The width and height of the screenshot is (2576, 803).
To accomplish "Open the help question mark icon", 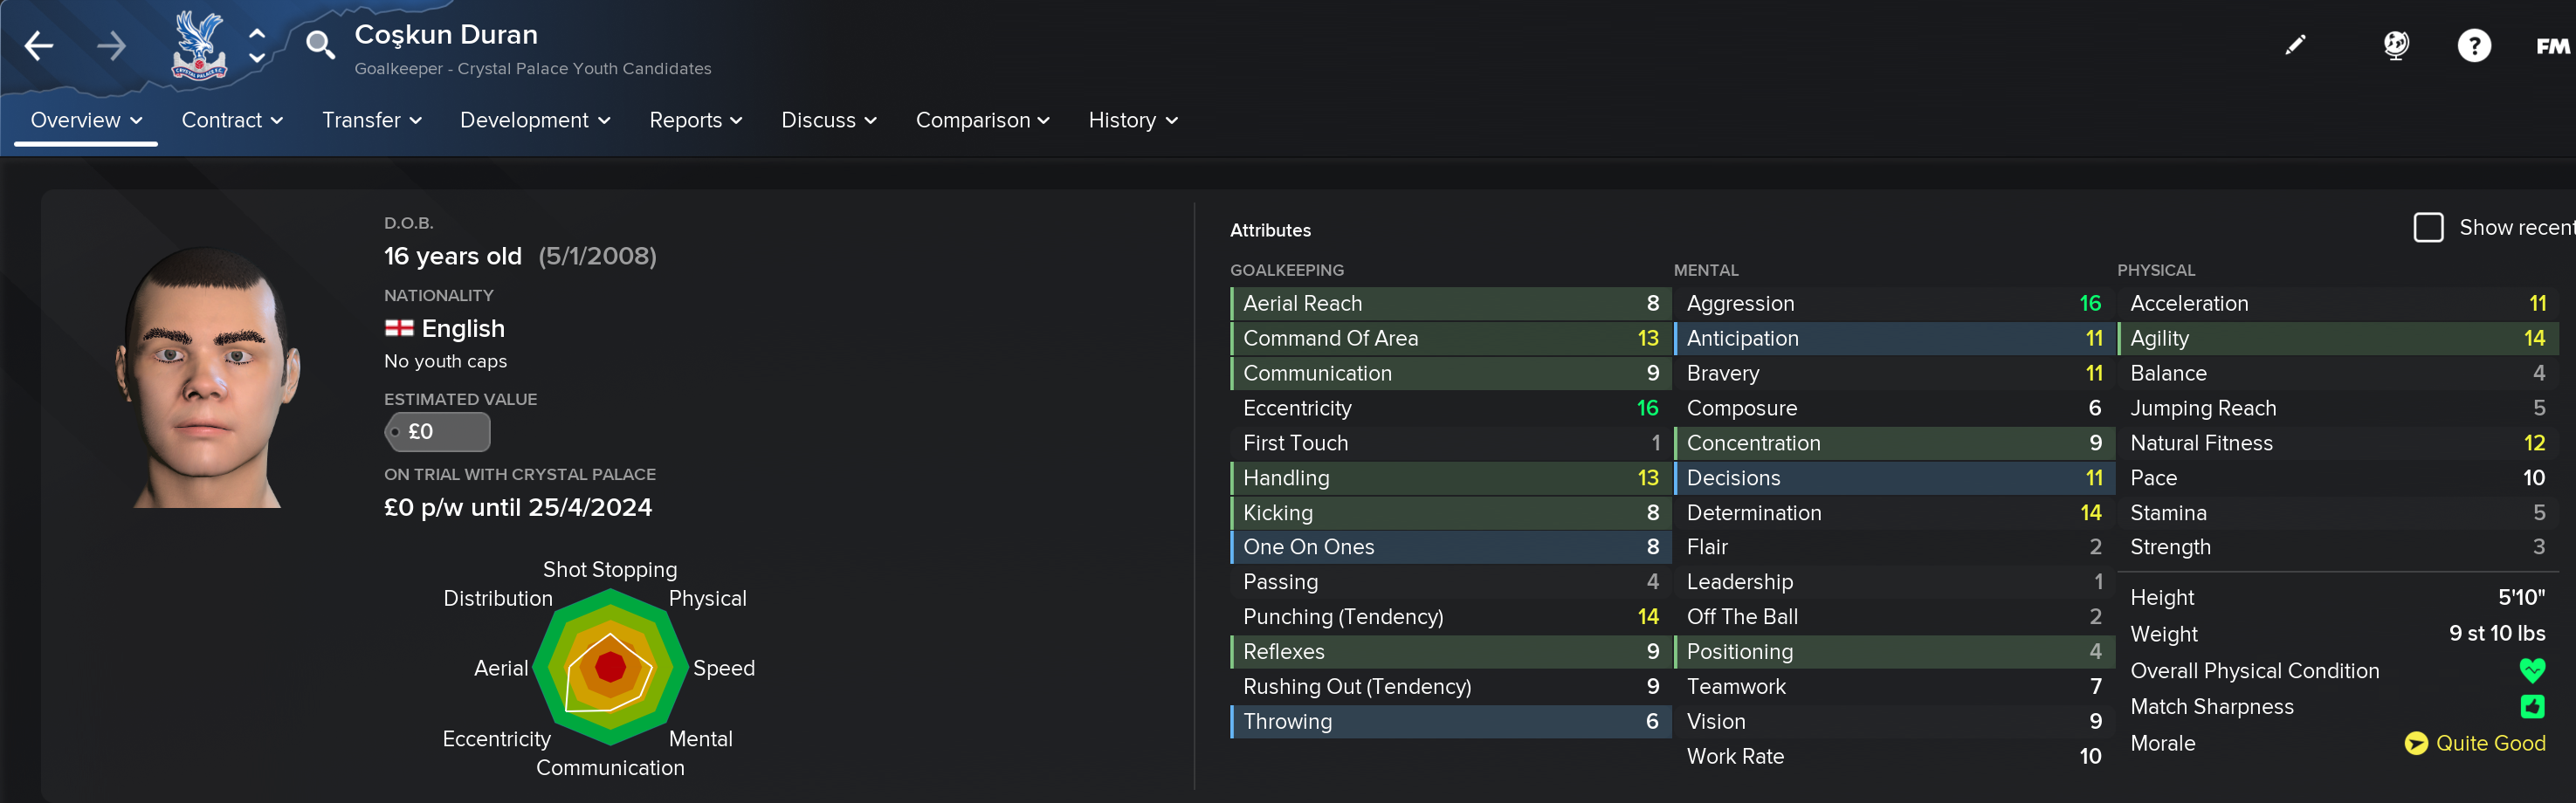I will pos(2473,46).
